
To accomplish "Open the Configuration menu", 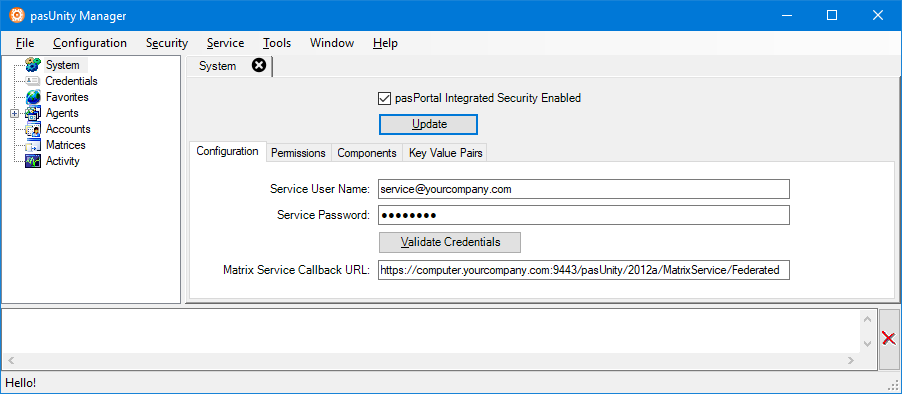I will coord(90,43).
